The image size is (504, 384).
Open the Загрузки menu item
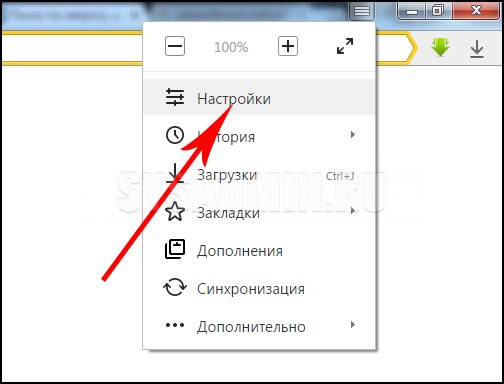pyautogui.click(x=259, y=175)
